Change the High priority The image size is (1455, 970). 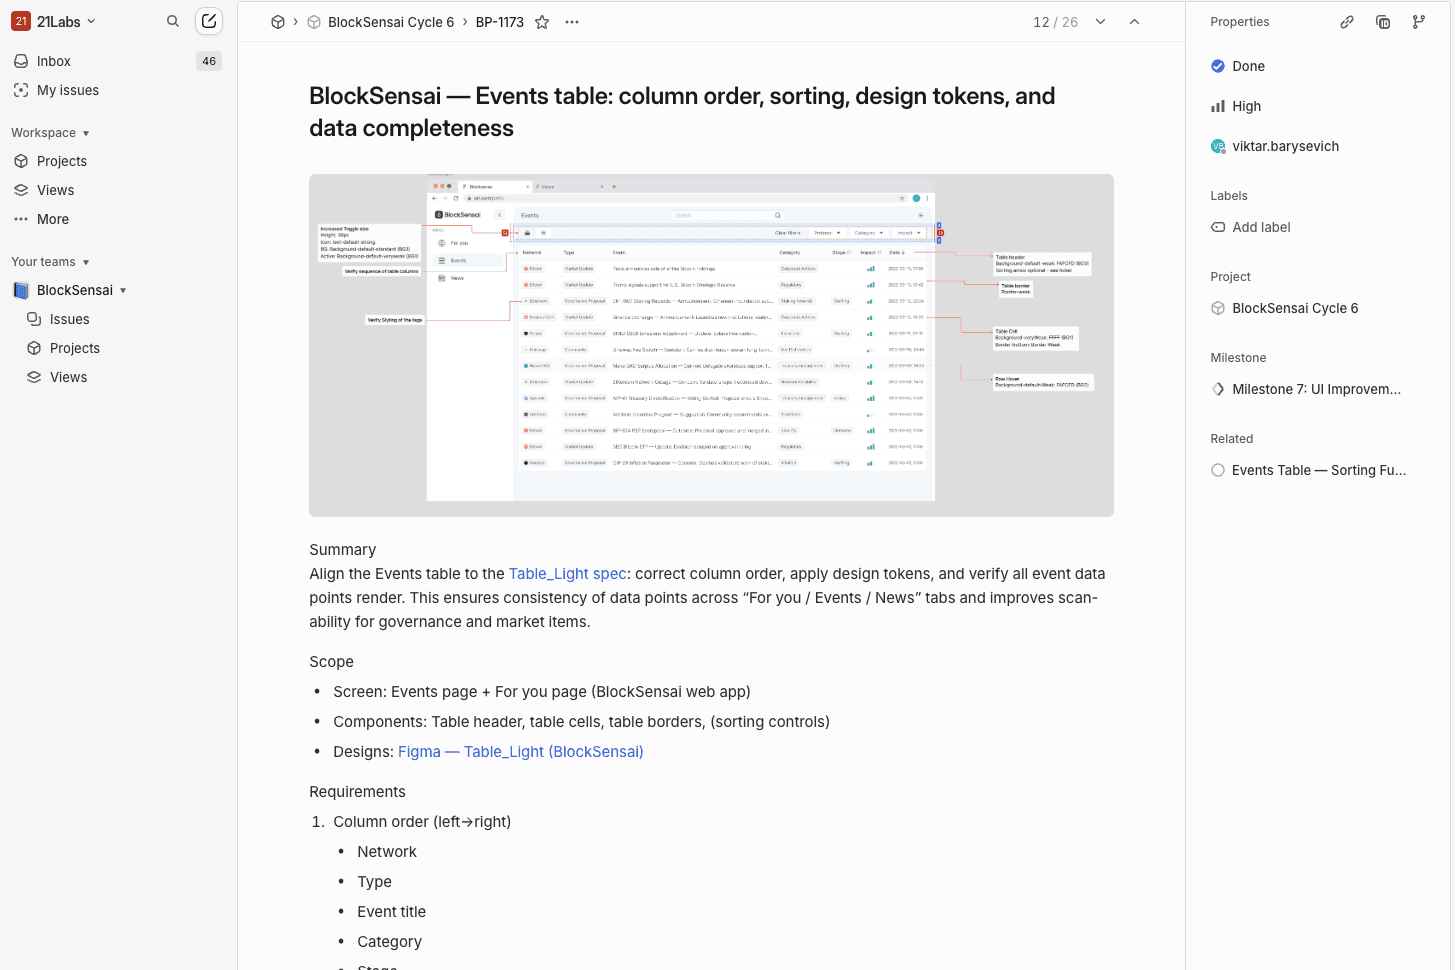coord(1236,106)
